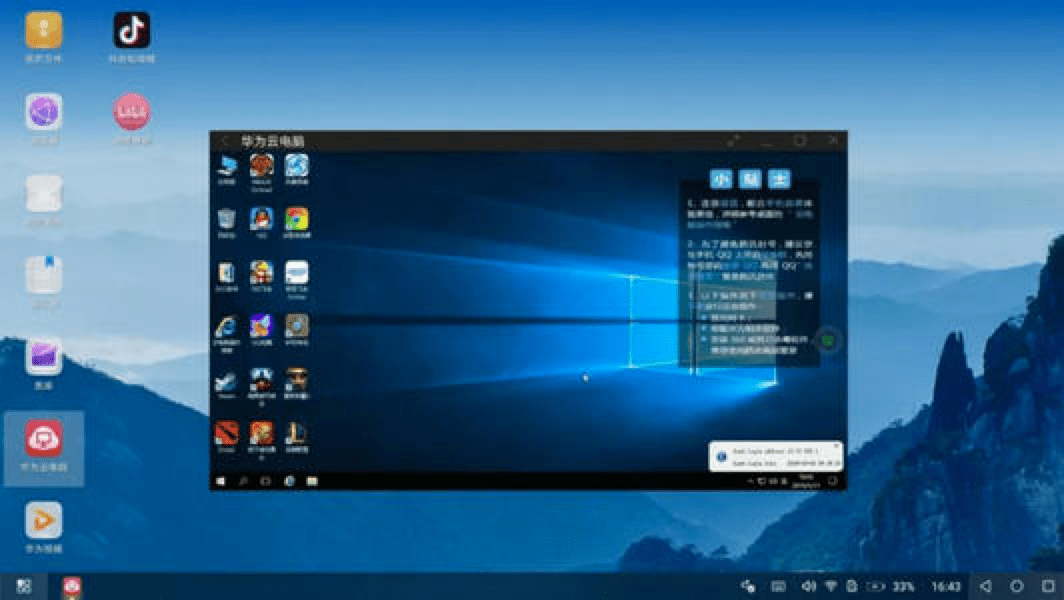1064x600 pixels.
Task: Select the Huawei Cloud PC icon in bottom taskbar
Action: point(72,586)
